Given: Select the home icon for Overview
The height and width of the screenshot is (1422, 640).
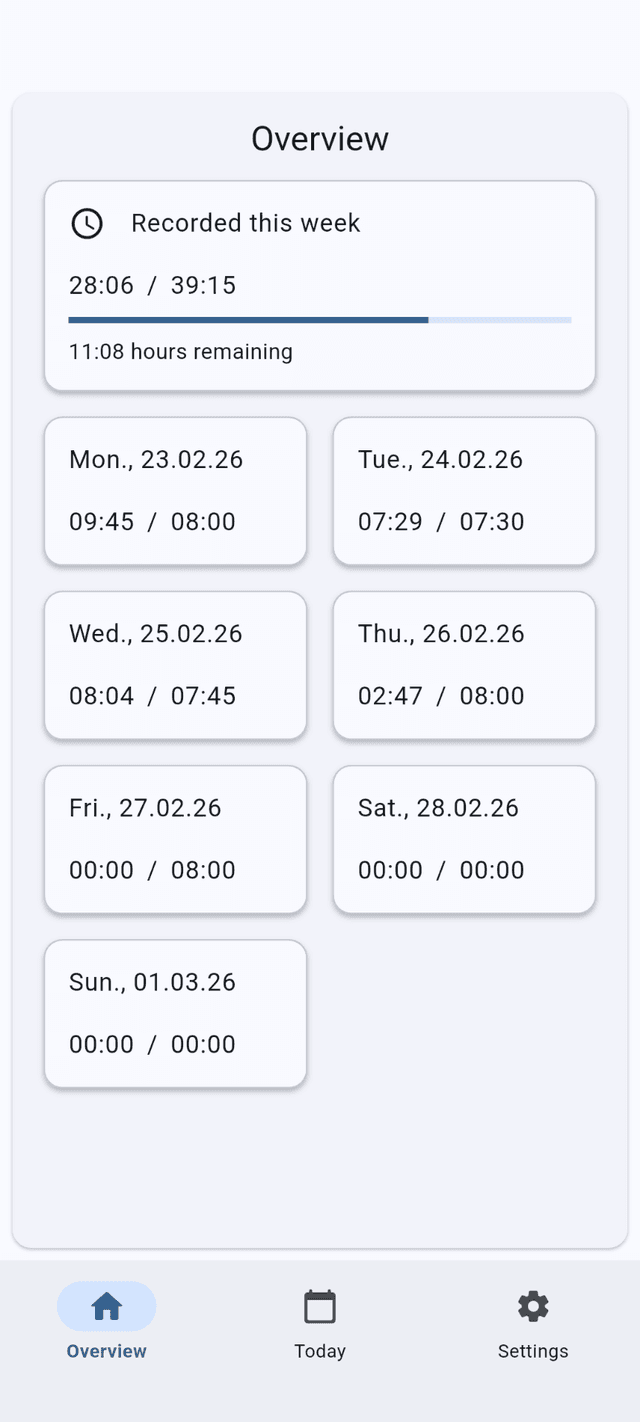Looking at the screenshot, I should 106,1305.
